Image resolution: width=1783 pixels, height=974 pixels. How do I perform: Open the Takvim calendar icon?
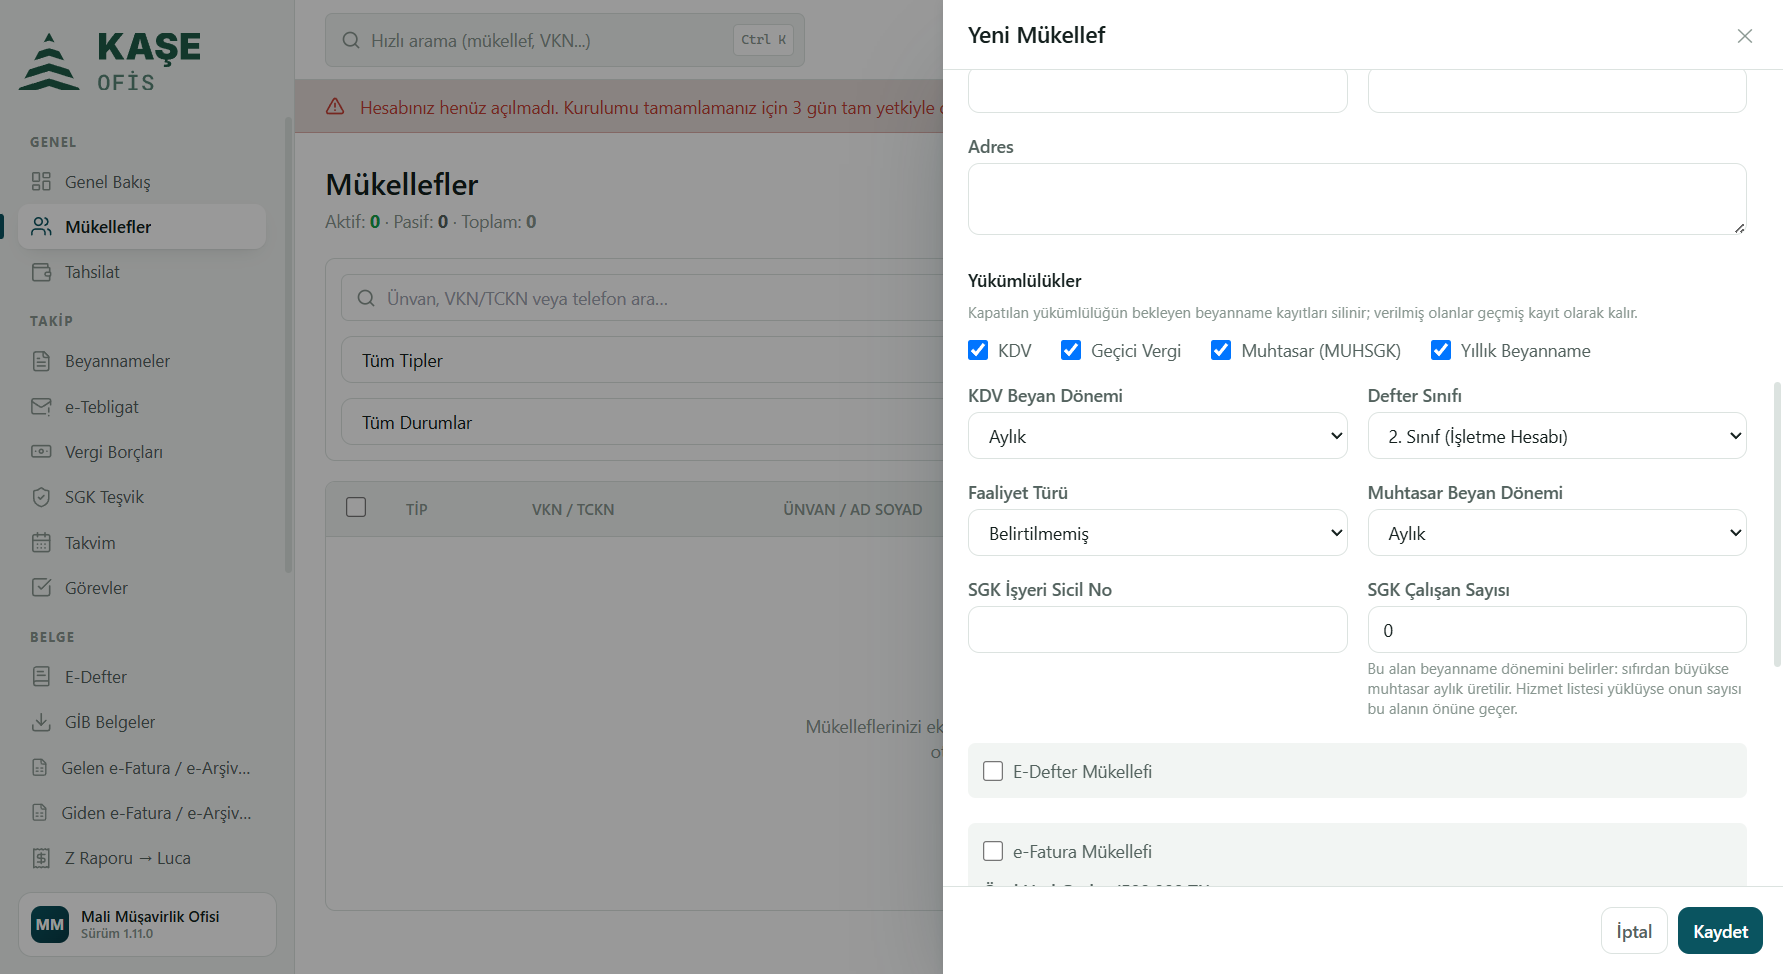click(x=41, y=542)
